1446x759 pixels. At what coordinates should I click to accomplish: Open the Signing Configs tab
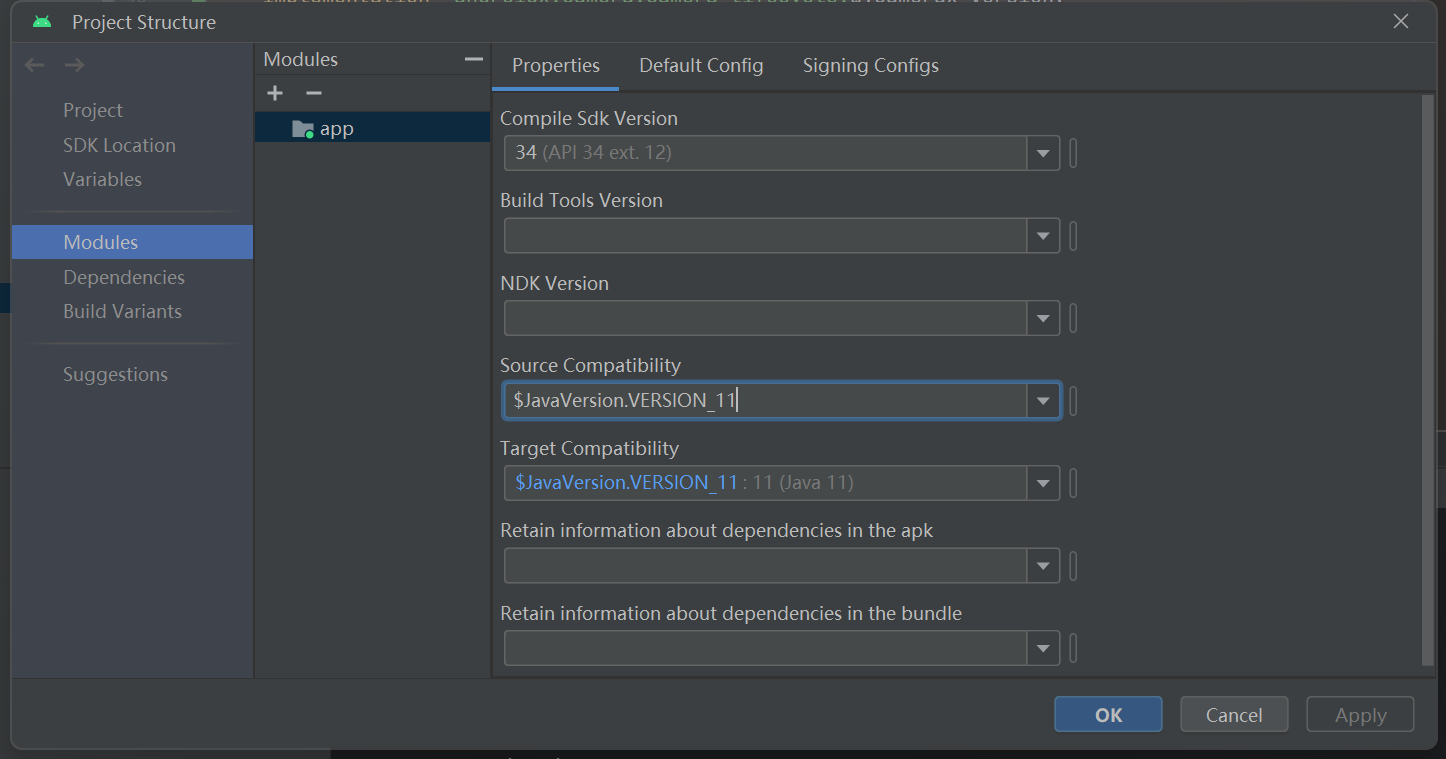(870, 66)
